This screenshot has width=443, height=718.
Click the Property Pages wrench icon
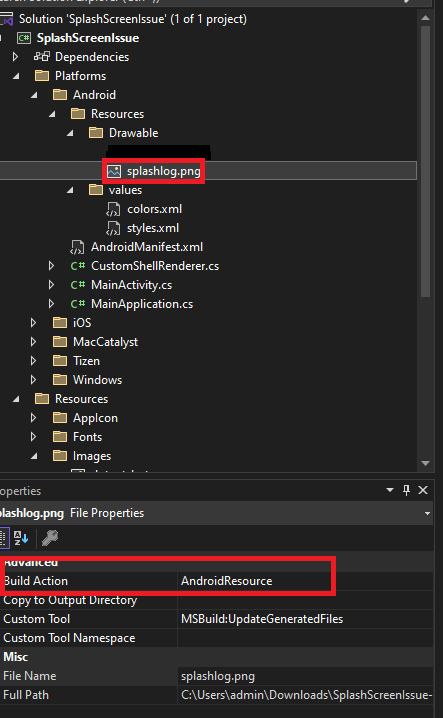click(x=50, y=538)
